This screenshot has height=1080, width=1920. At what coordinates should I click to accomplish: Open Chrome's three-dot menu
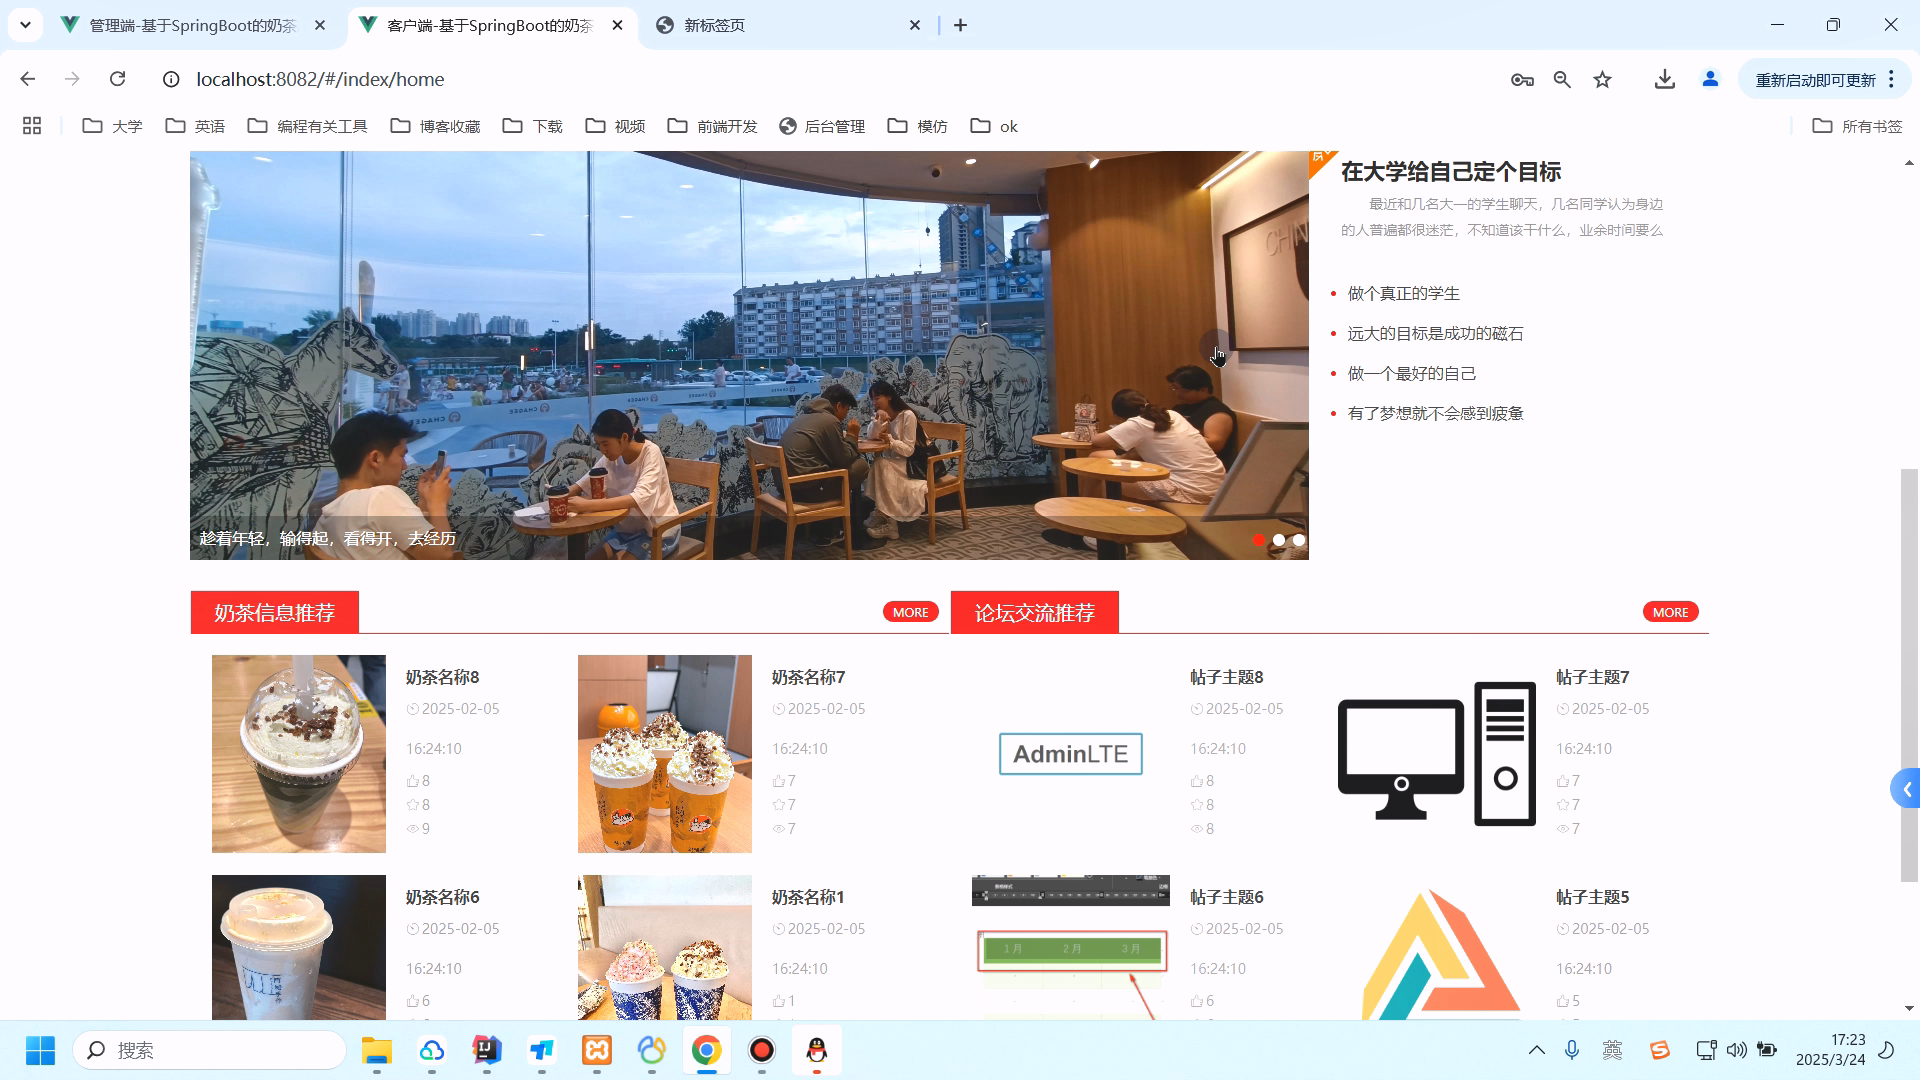click(x=1891, y=79)
